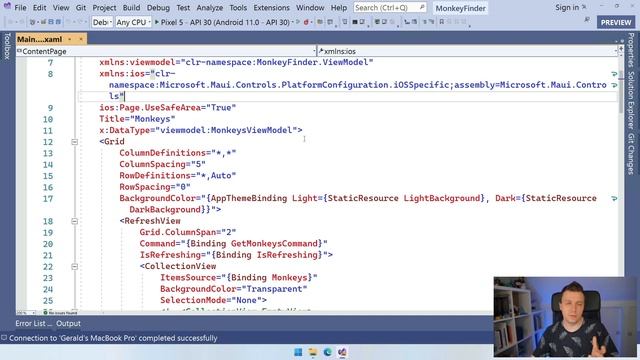Open the Tools menu
This screenshot has height=360, width=640.
coord(238,8)
